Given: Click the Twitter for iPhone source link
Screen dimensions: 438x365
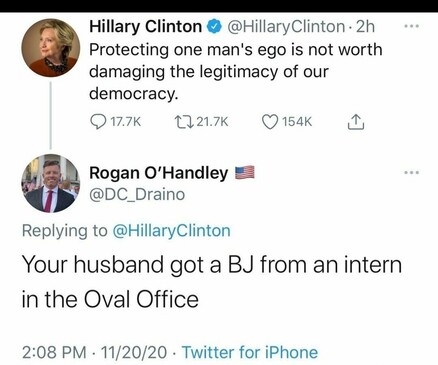Looking at the screenshot, I should [x=250, y=352].
